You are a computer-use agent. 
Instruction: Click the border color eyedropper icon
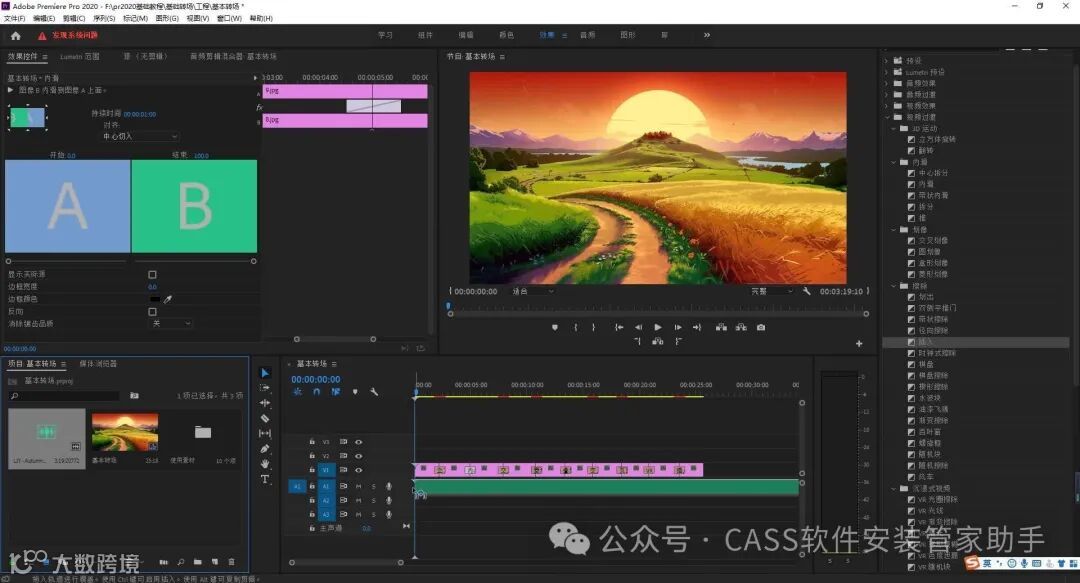click(x=167, y=299)
